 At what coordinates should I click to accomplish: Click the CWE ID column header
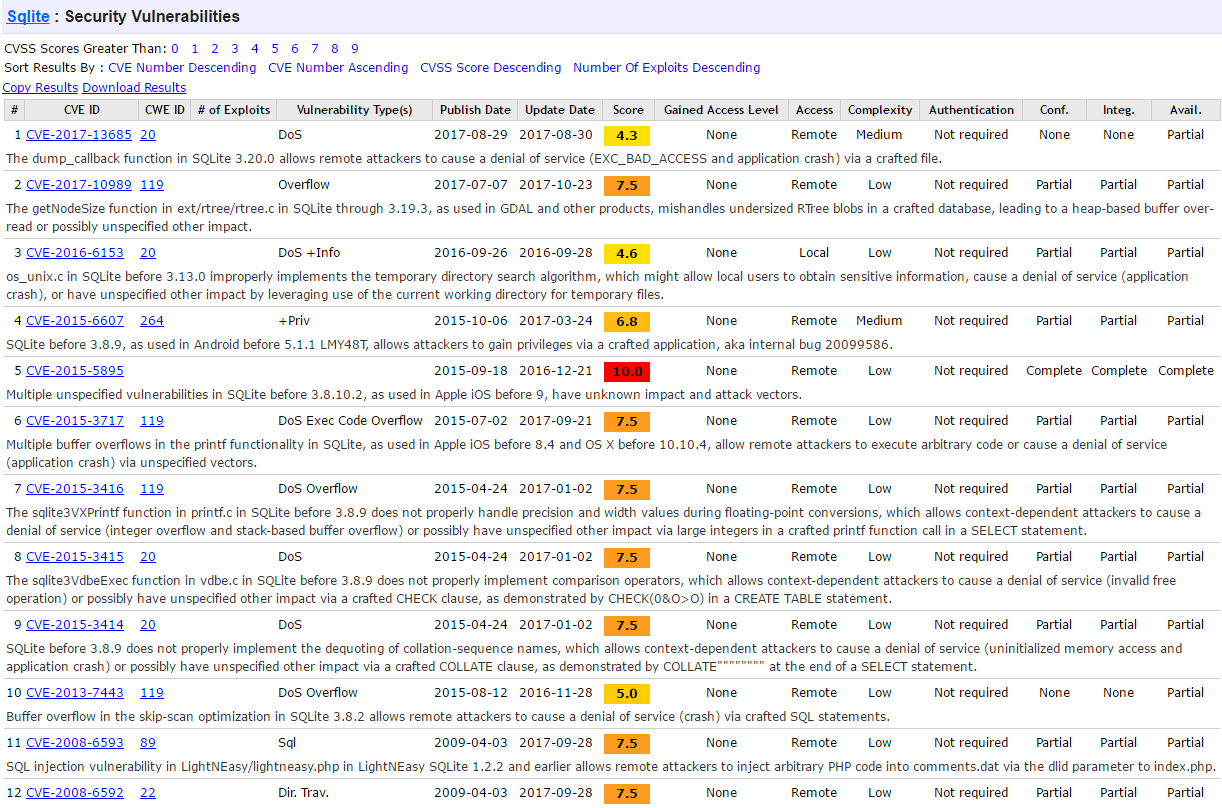[165, 110]
